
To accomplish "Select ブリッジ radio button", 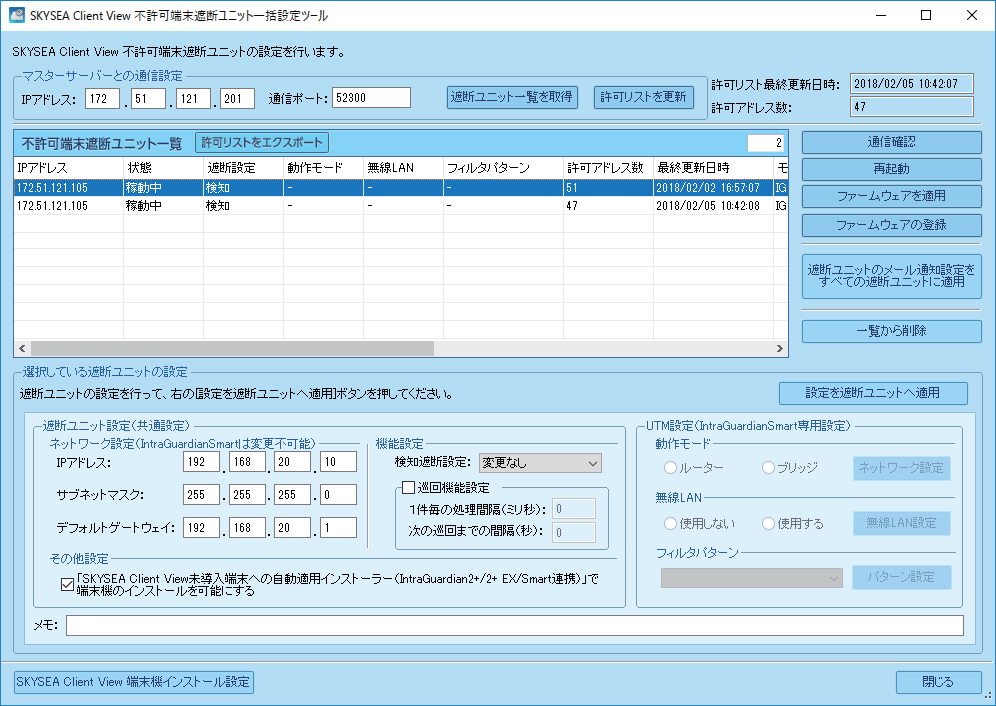I will 769,468.
